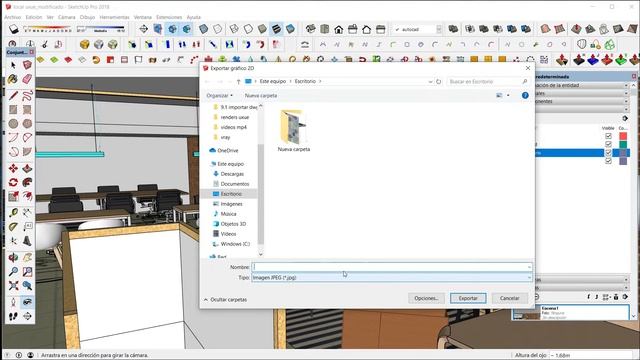The height and width of the screenshot is (360, 640).
Task: Select Documentos in the folder tree
Action: tap(235, 184)
